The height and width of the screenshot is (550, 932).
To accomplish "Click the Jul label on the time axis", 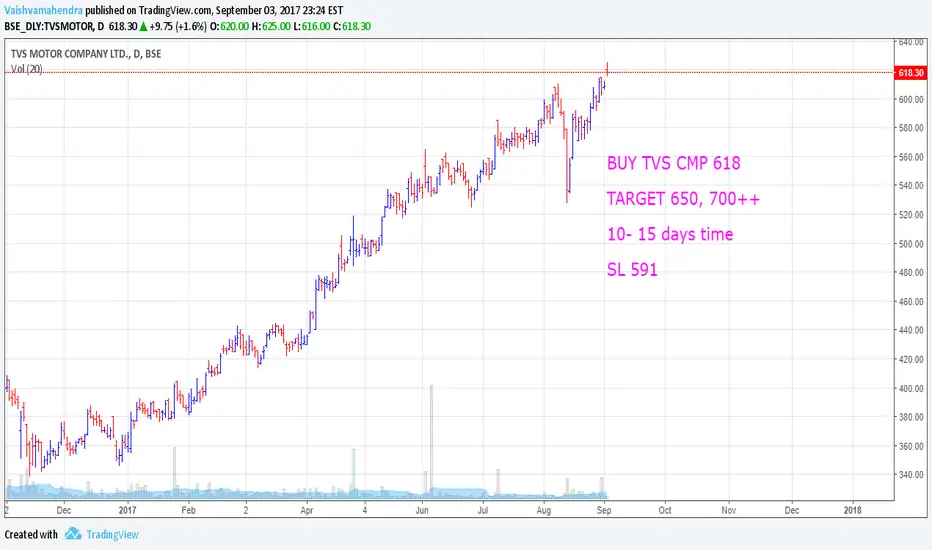I will [483, 510].
